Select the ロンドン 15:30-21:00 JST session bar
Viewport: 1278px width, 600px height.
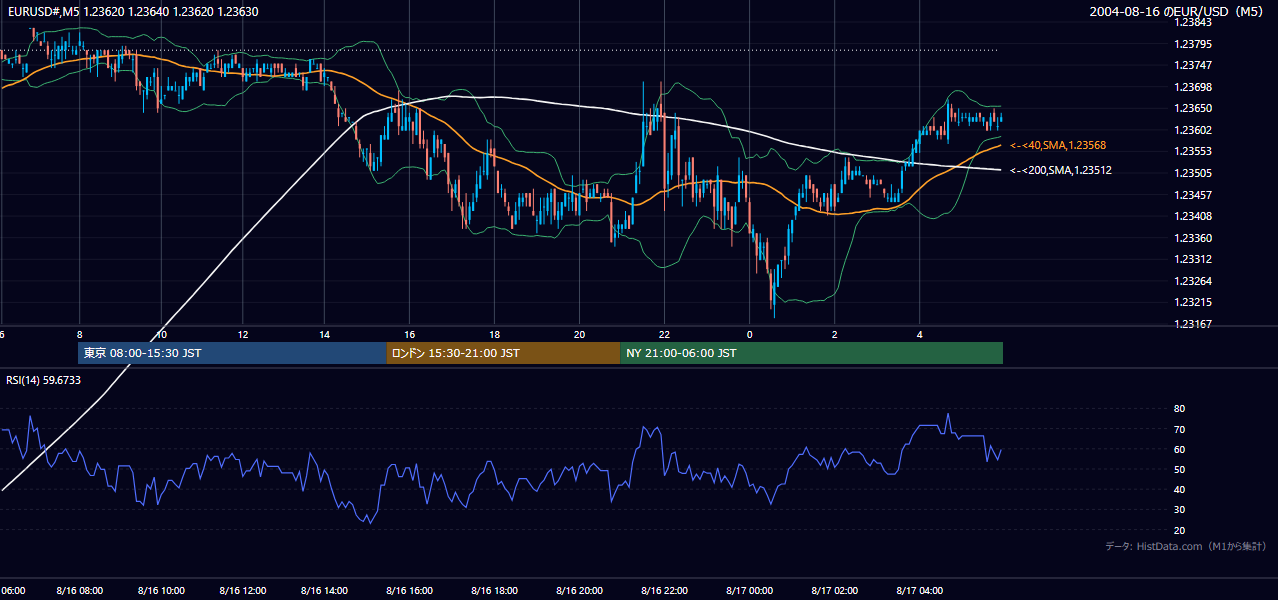pyautogui.click(x=503, y=353)
